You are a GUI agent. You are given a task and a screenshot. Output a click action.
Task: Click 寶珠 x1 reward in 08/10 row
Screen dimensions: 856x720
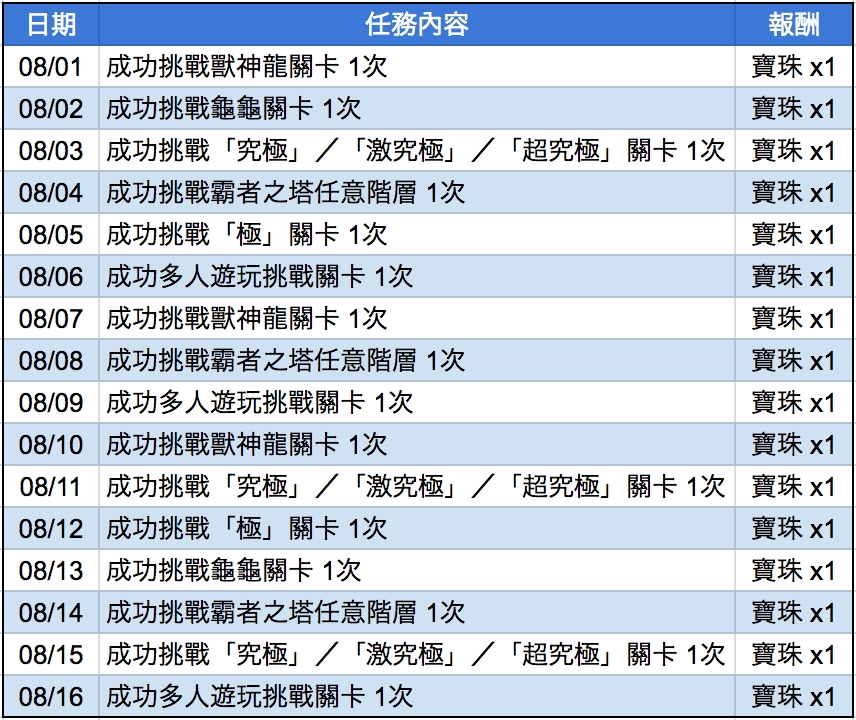click(x=793, y=445)
